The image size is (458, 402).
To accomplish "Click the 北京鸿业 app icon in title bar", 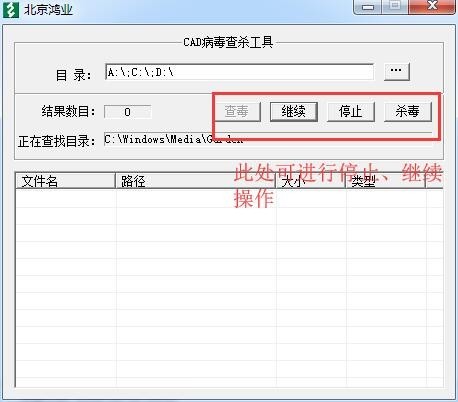I will [x=11, y=10].
